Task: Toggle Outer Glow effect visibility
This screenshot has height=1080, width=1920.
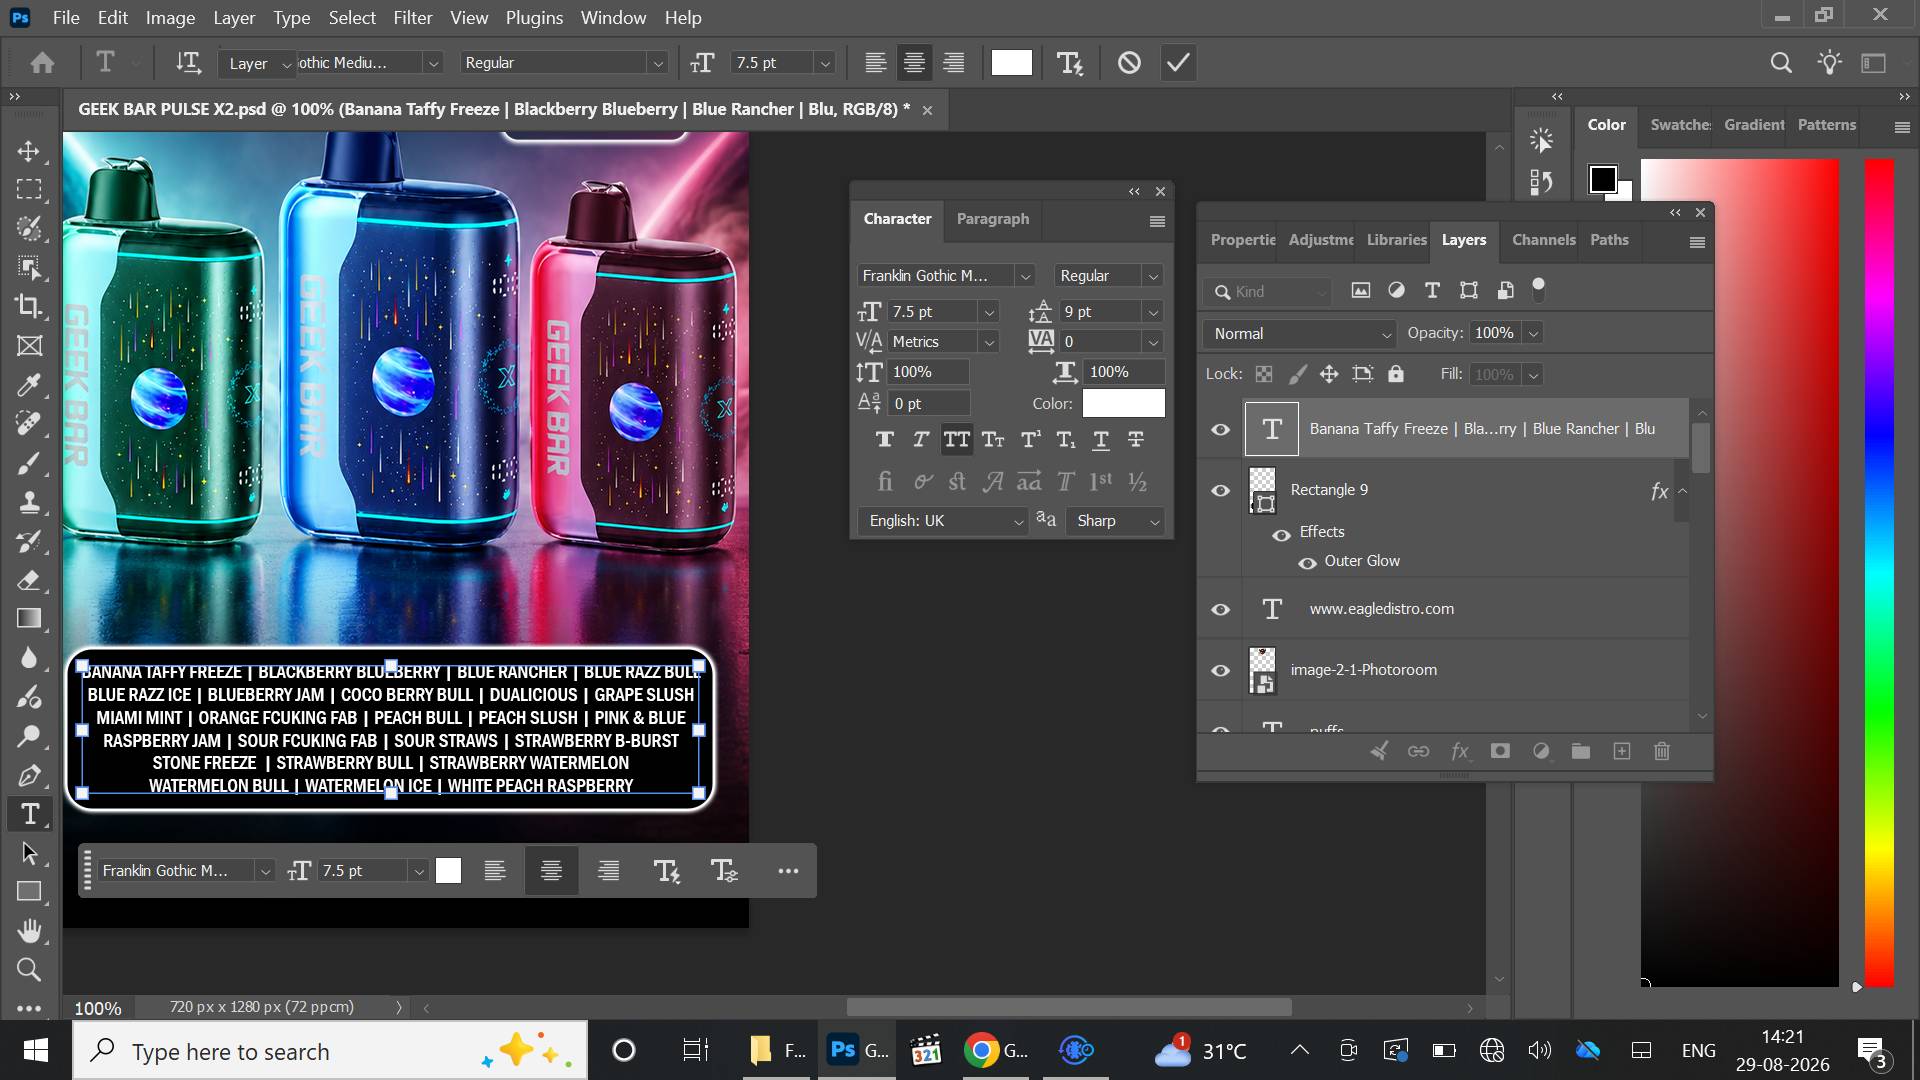Action: pyautogui.click(x=1307, y=562)
